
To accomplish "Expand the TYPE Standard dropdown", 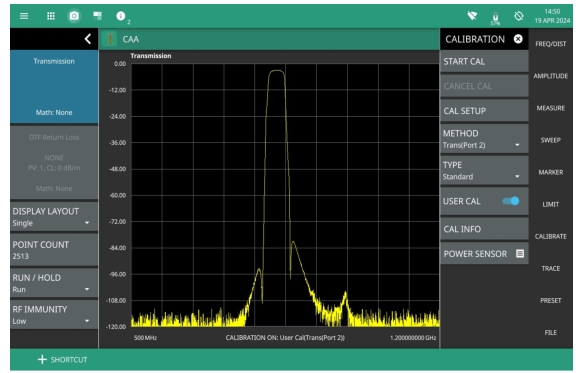I will pyautogui.click(x=484, y=170).
